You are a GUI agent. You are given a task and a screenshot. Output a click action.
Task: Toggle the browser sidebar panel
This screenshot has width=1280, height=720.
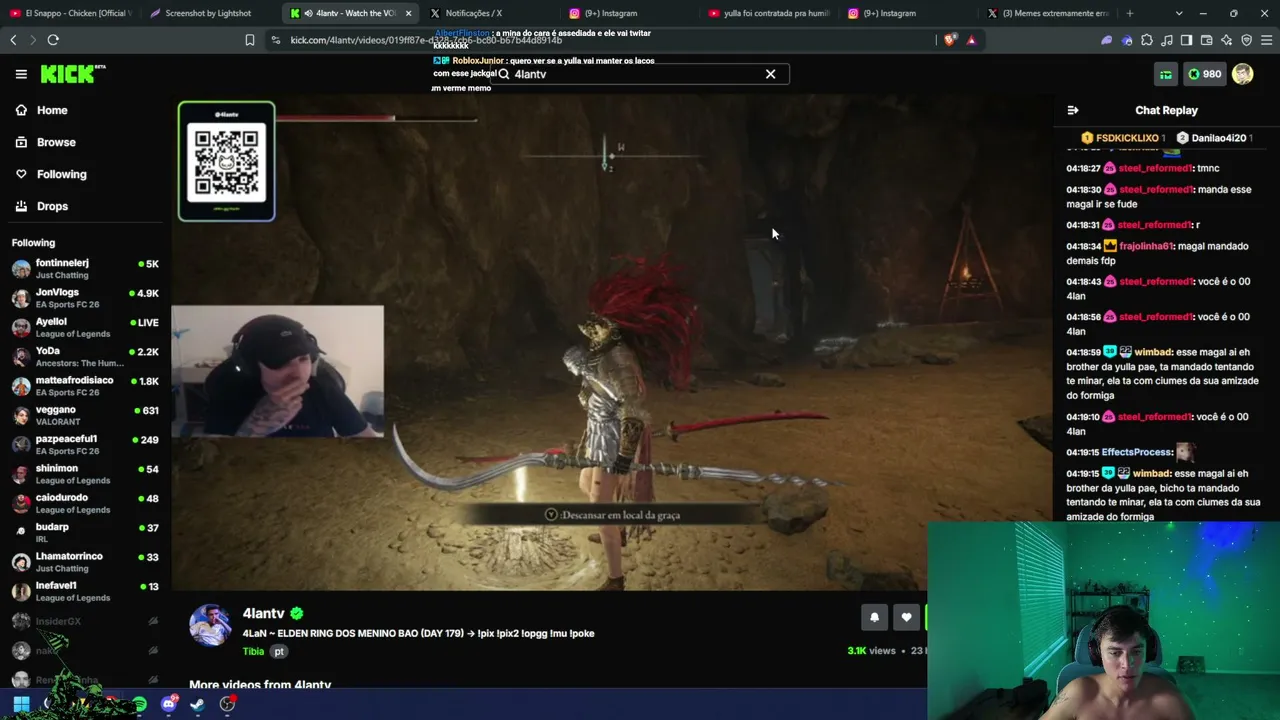pyautogui.click(x=1186, y=40)
